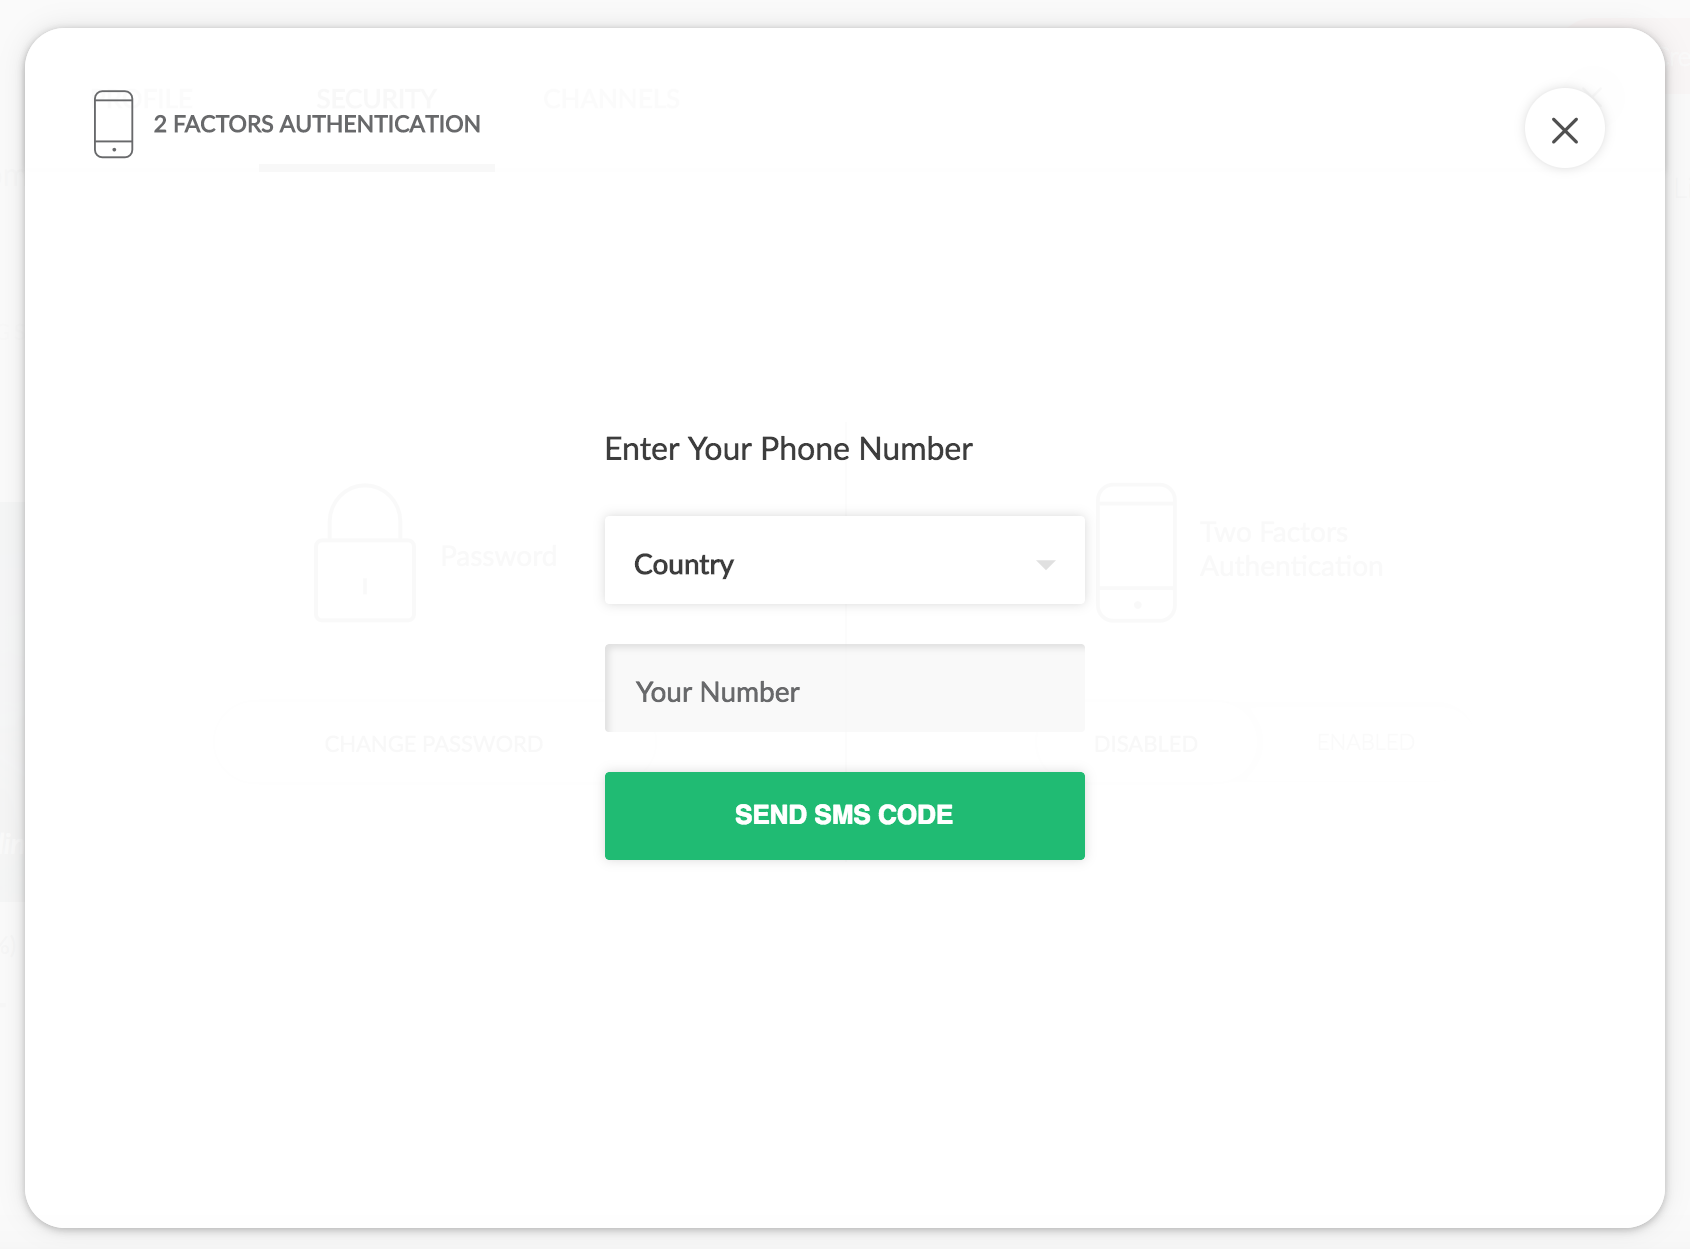Image resolution: width=1690 pixels, height=1249 pixels.
Task: Switch to the faded CHANNELS tab
Action: click(x=611, y=99)
